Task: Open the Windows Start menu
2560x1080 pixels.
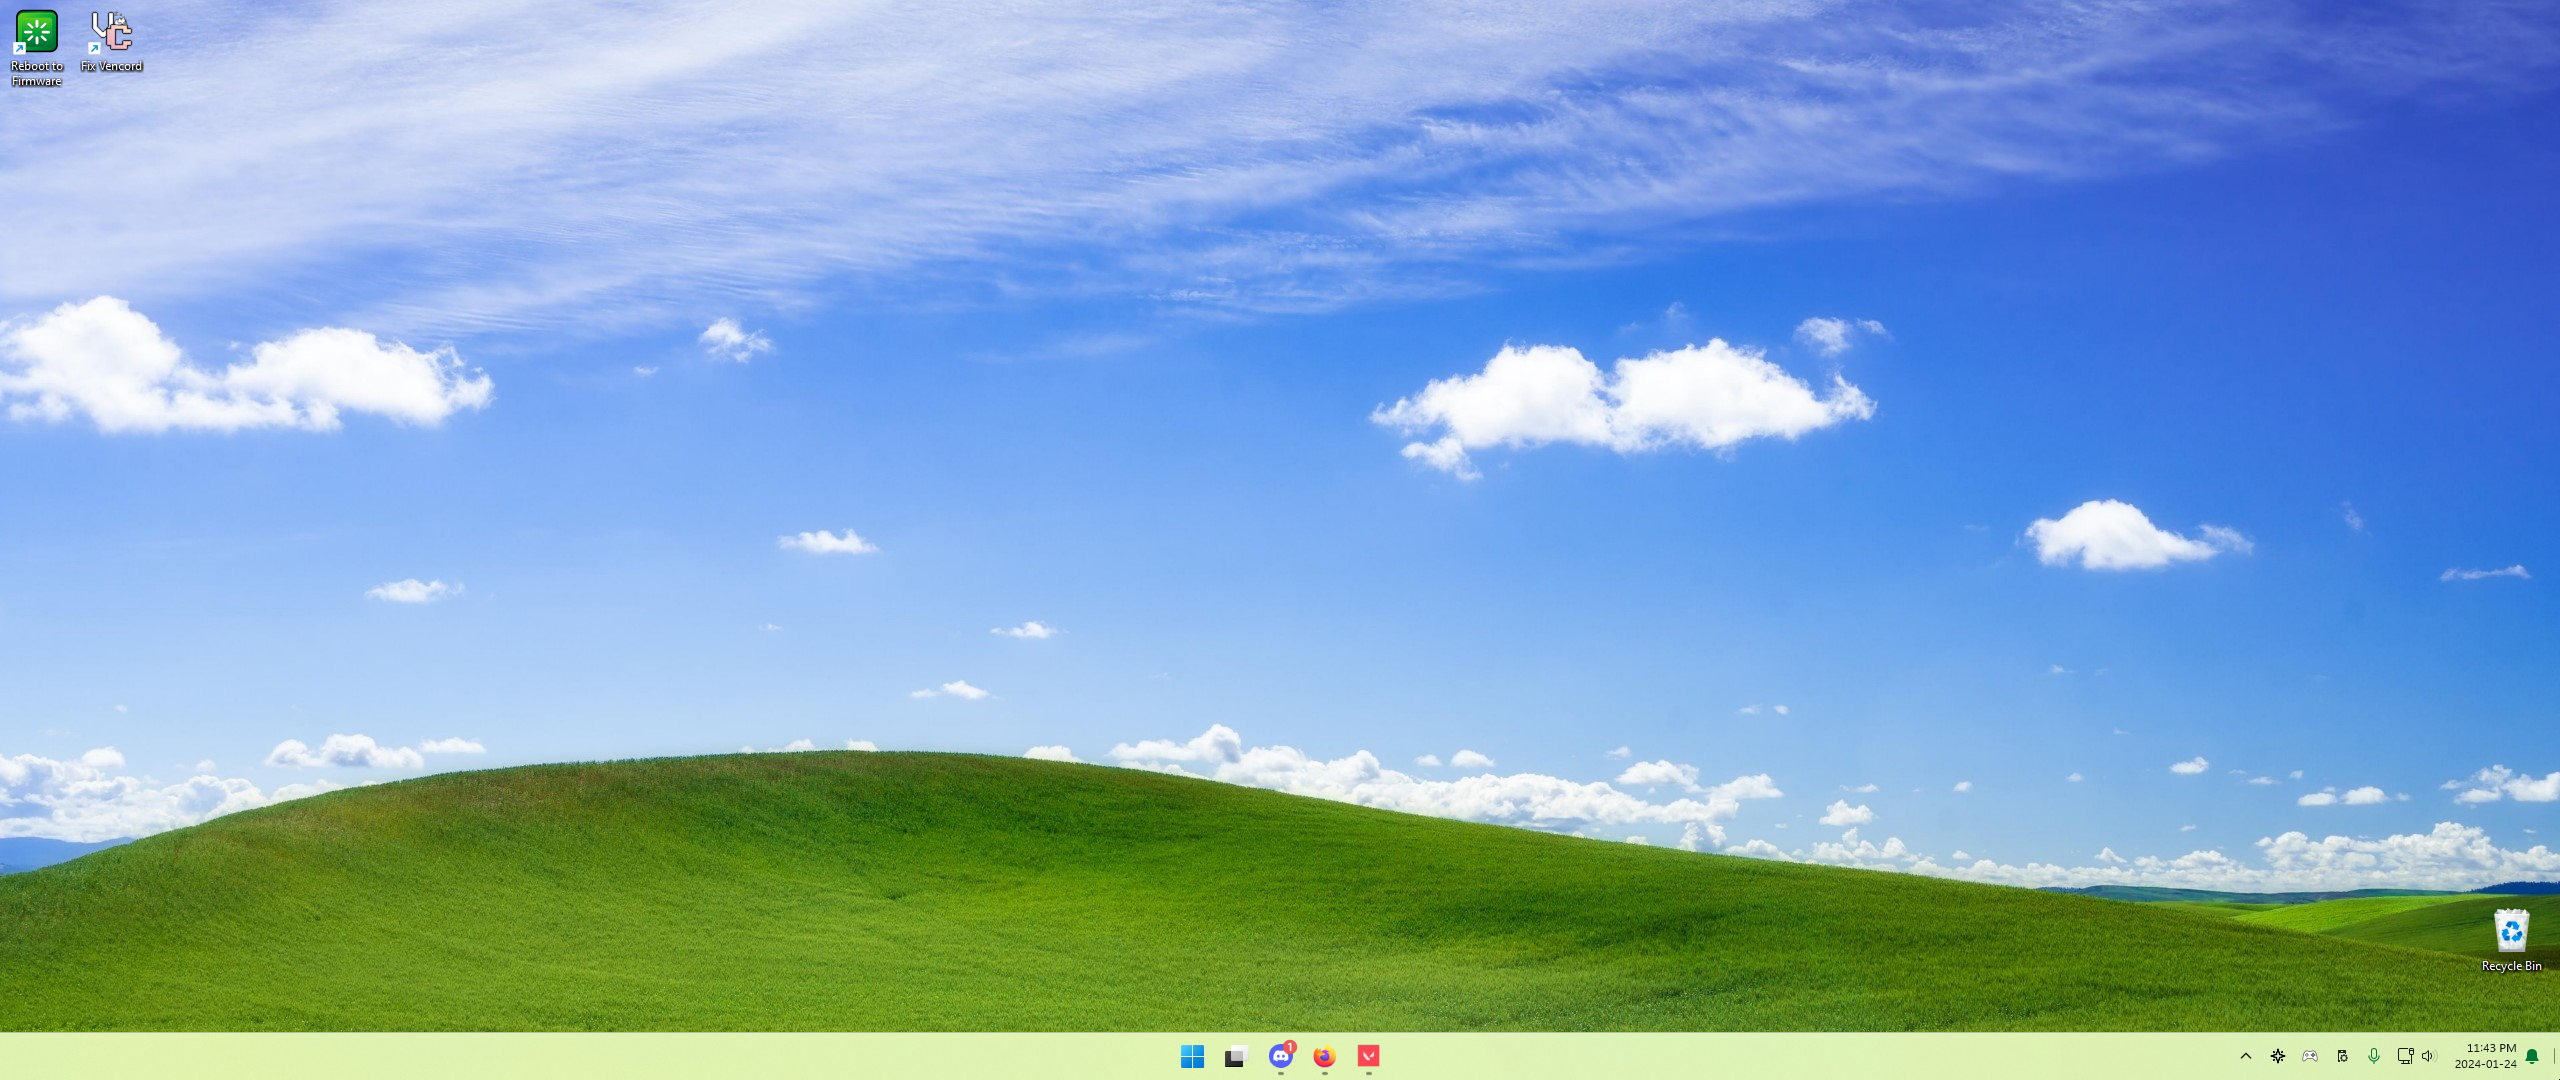Action: pyautogui.click(x=1192, y=1056)
